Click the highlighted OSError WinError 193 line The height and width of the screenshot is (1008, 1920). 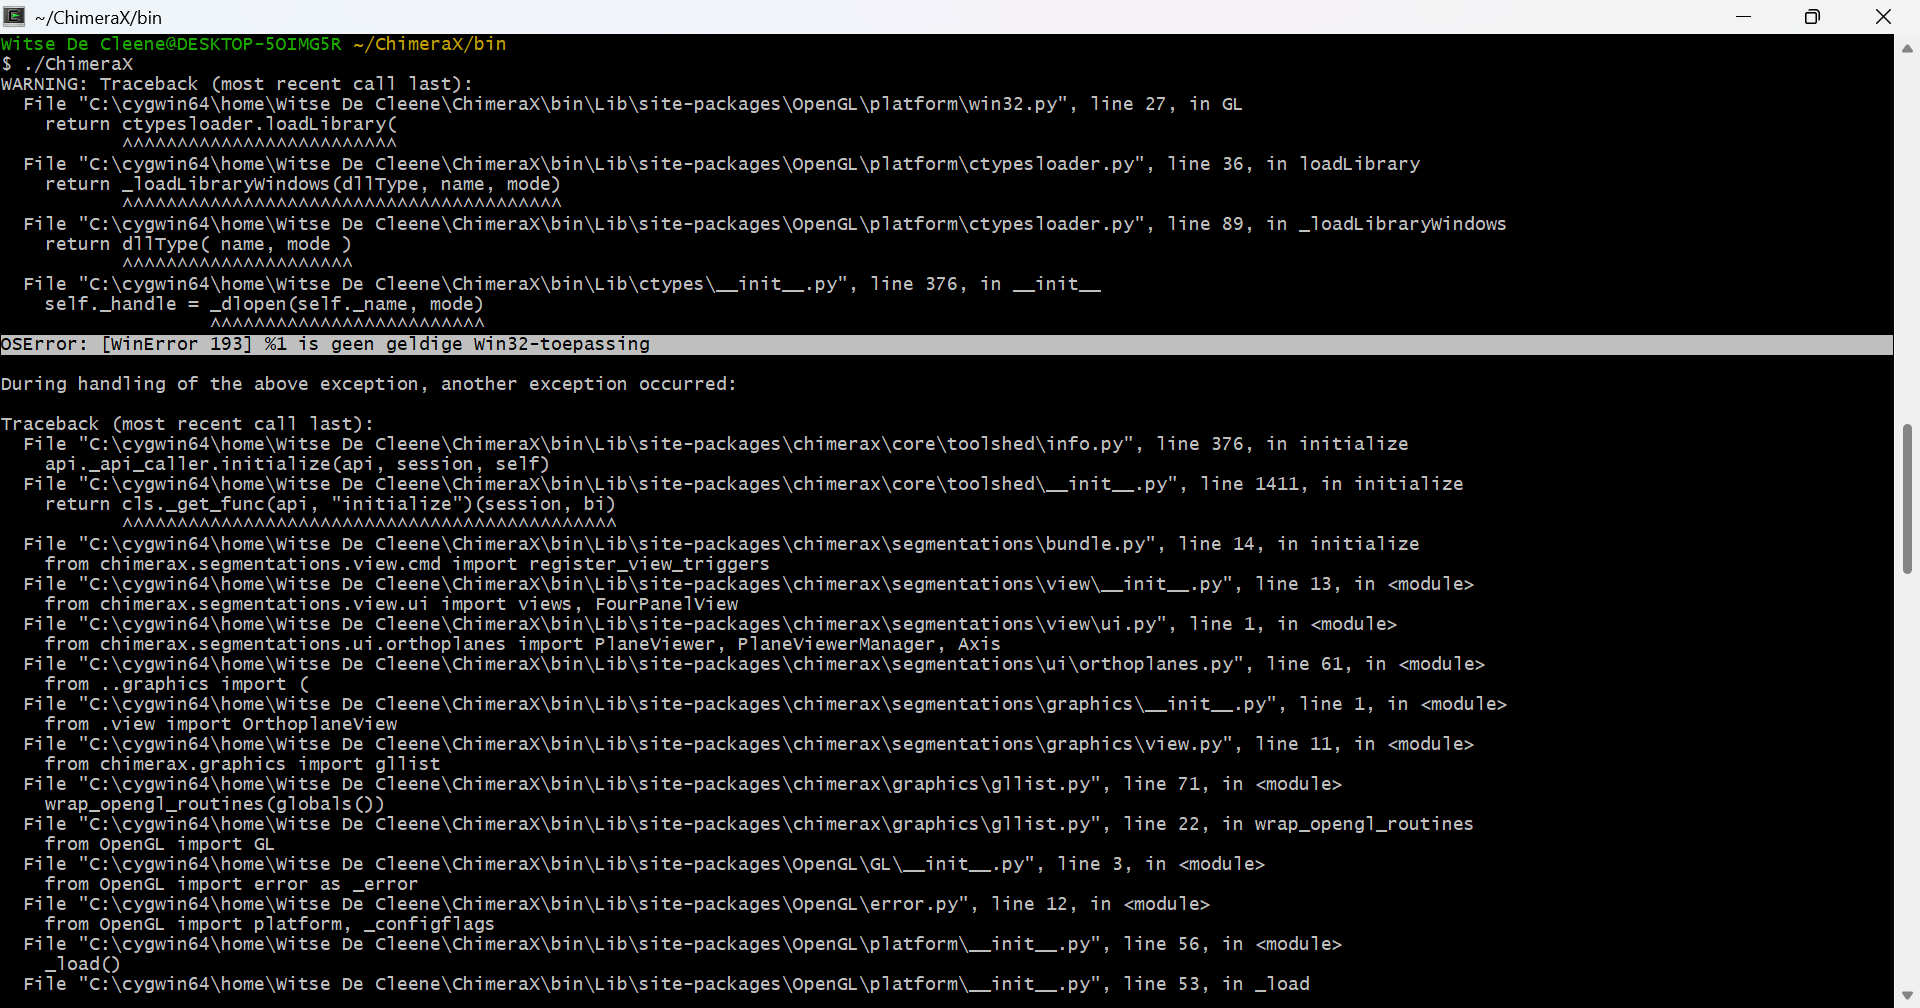[325, 344]
